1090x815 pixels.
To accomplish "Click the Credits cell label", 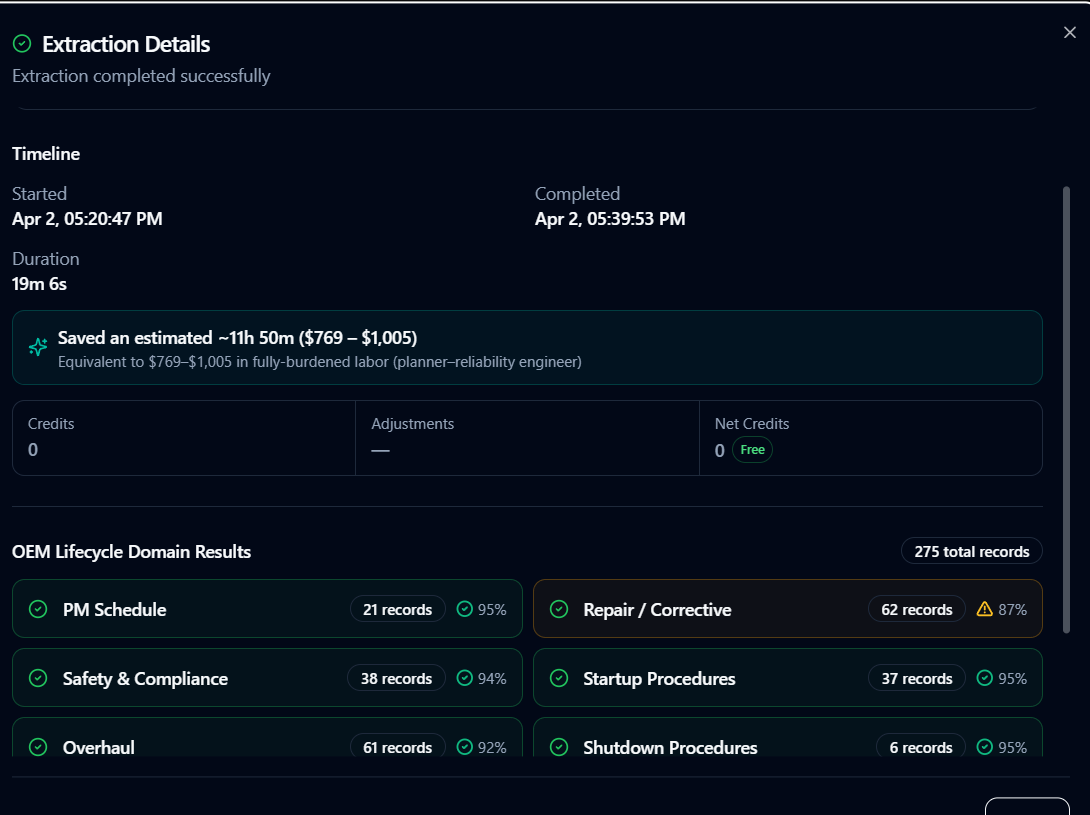I will 51,423.
